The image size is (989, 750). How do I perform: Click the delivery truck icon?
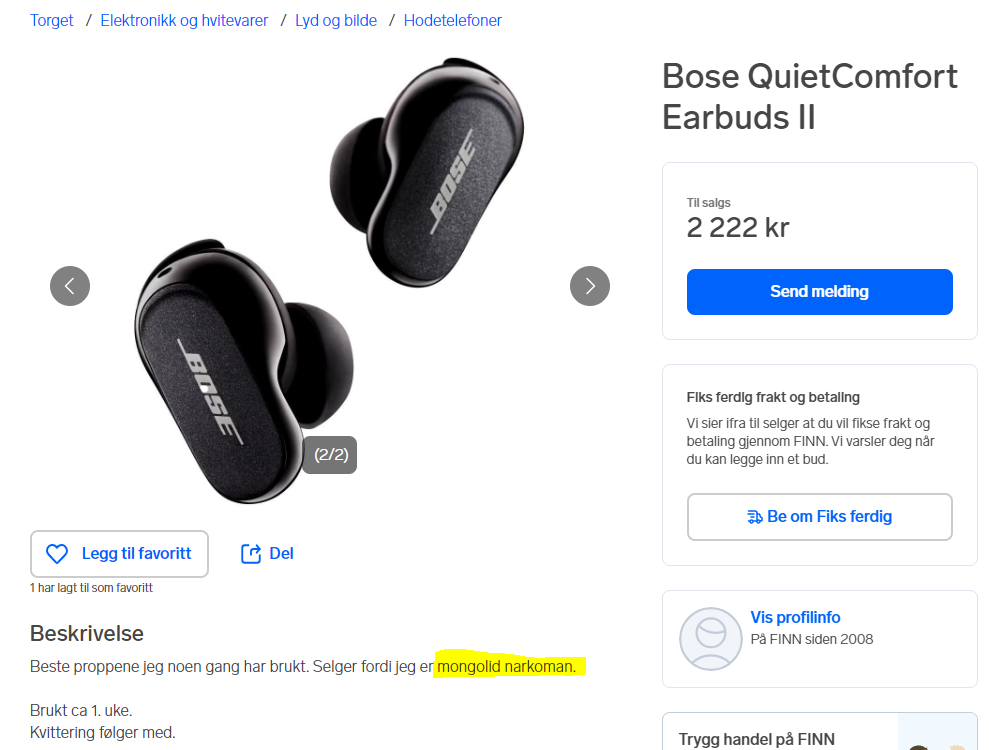pyautogui.click(x=755, y=517)
